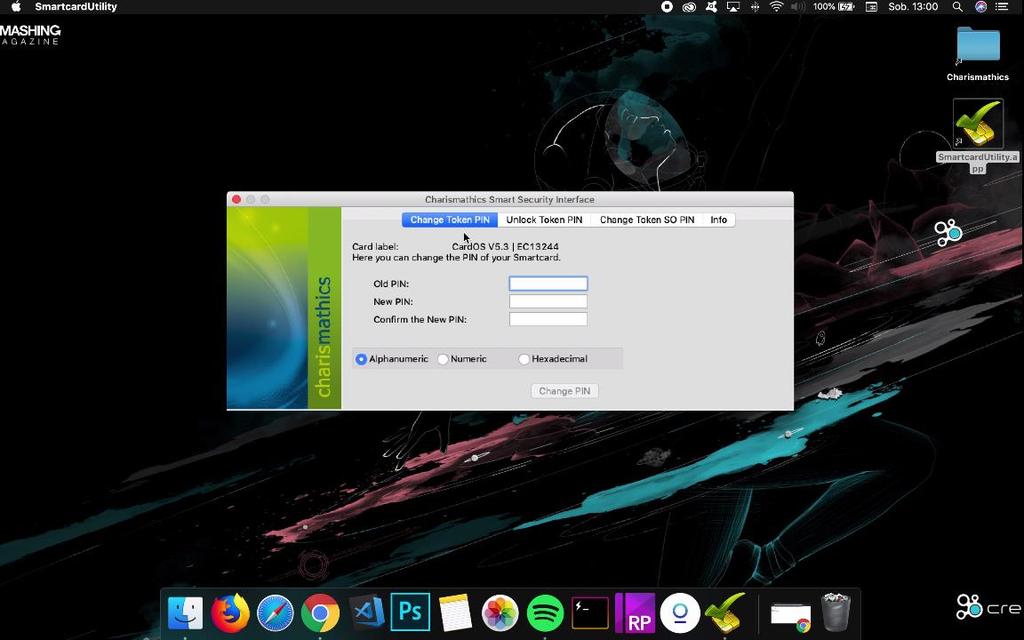Open Safari from the Dock

point(275,613)
